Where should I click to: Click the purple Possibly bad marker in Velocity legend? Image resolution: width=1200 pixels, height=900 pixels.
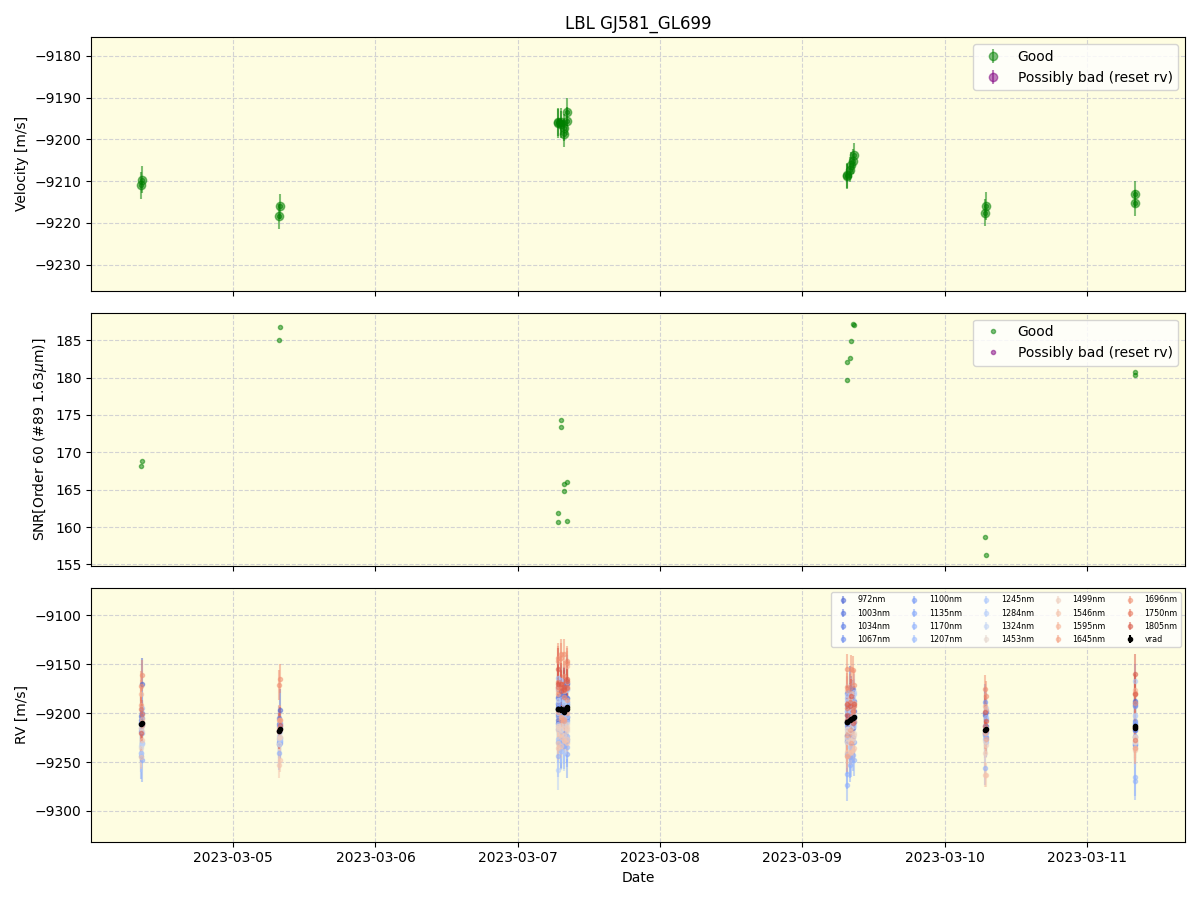pyautogui.click(x=993, y=77)
